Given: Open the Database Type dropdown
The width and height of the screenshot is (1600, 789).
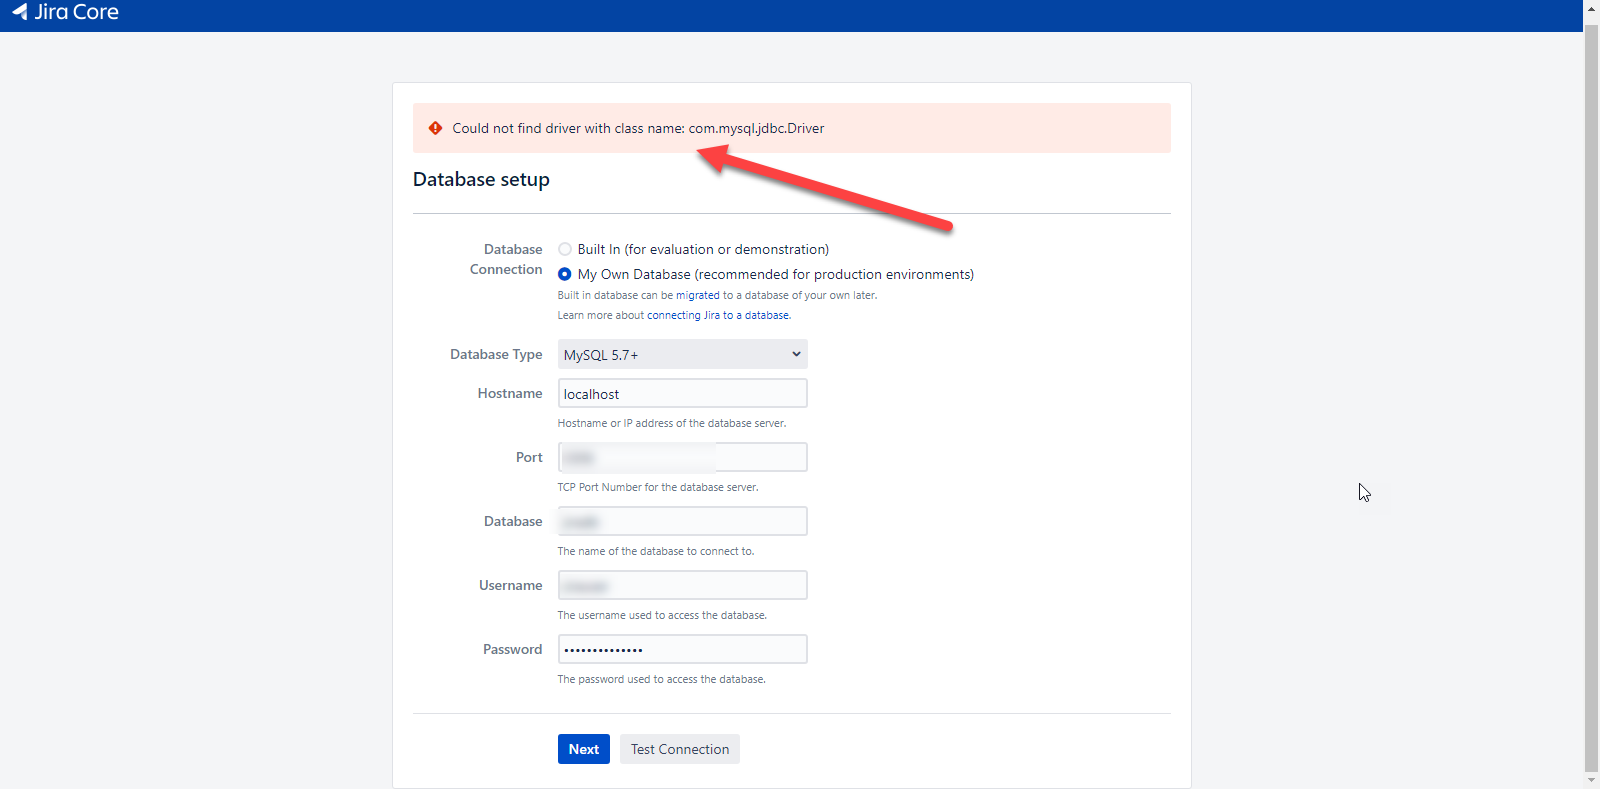Looking at the screenshot, I should [682, 354].
